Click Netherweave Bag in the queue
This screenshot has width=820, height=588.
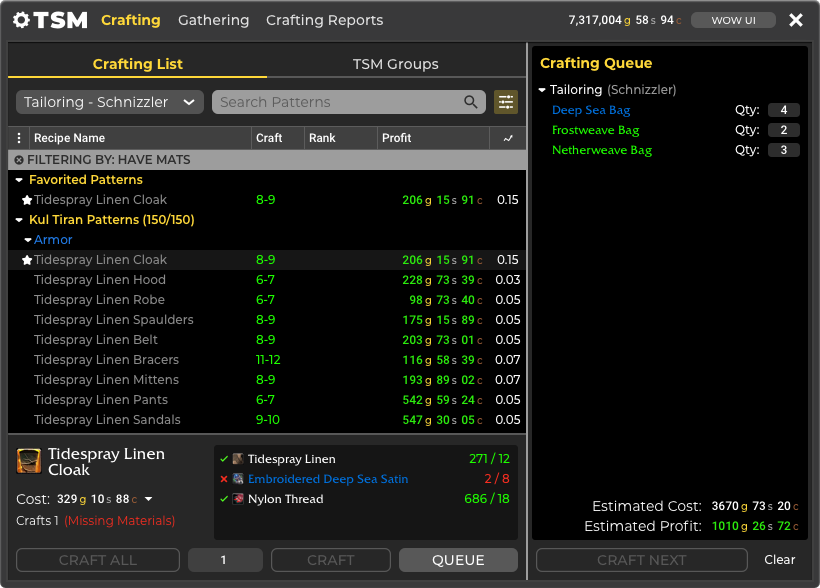click(602, 150)
